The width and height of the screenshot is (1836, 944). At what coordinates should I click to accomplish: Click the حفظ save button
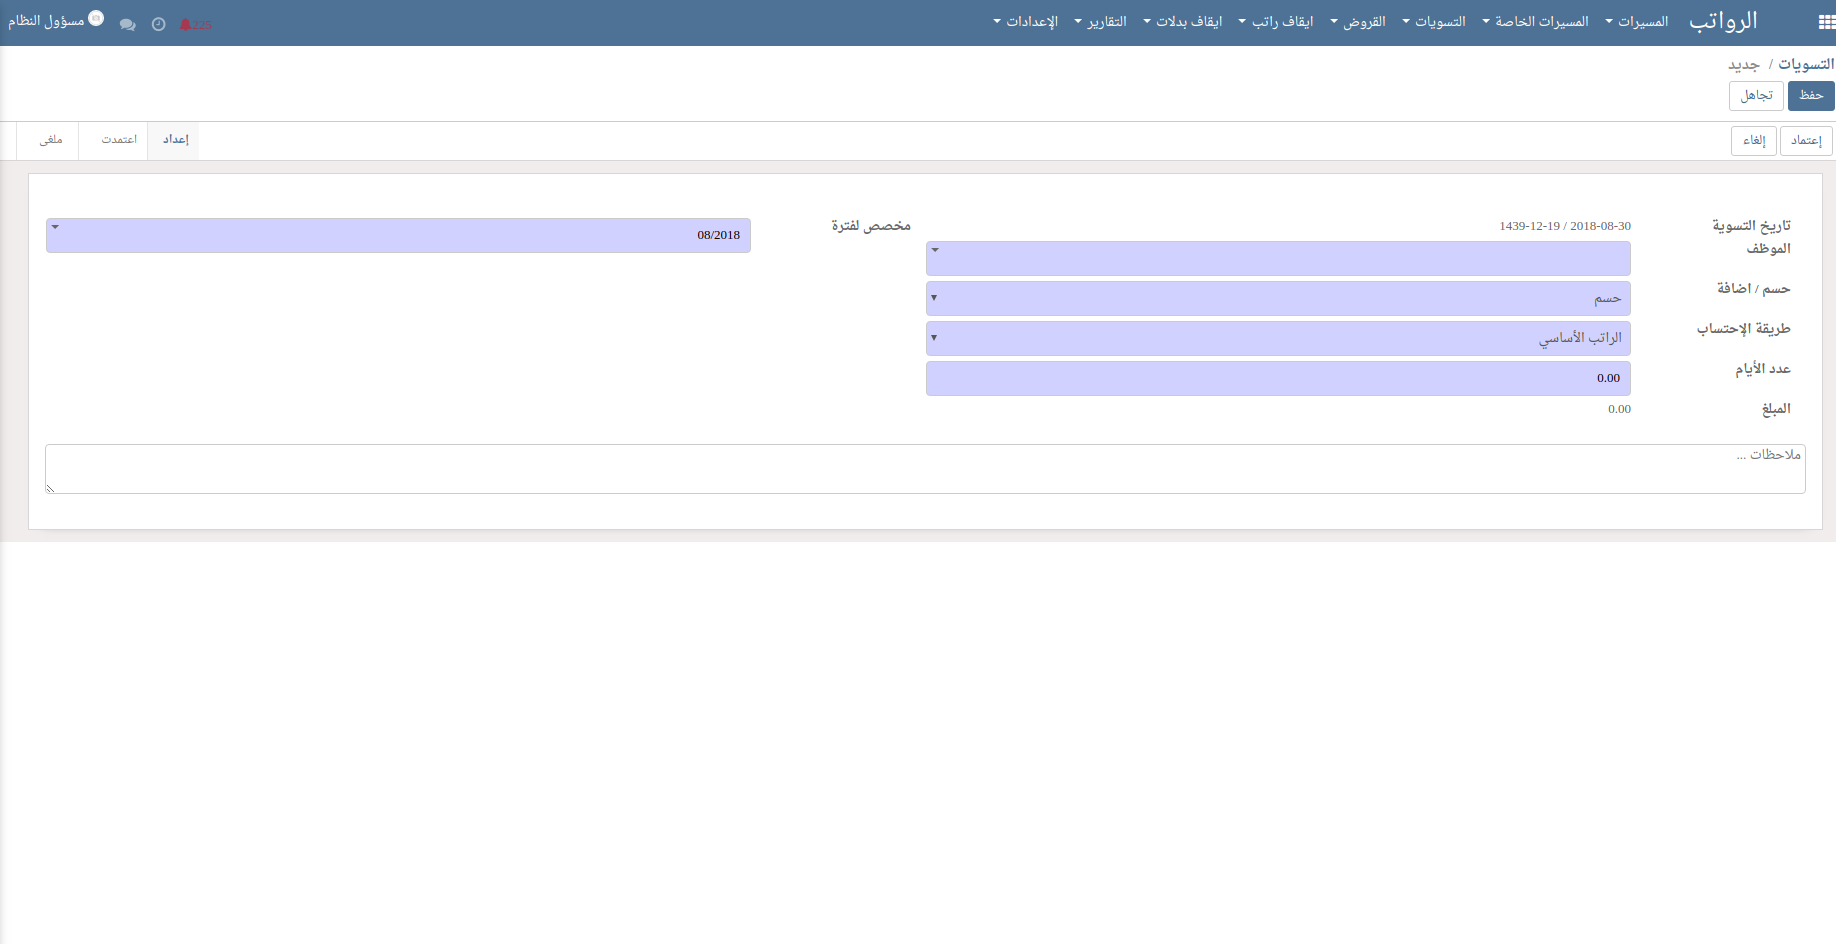click(x=1810, y=96)
